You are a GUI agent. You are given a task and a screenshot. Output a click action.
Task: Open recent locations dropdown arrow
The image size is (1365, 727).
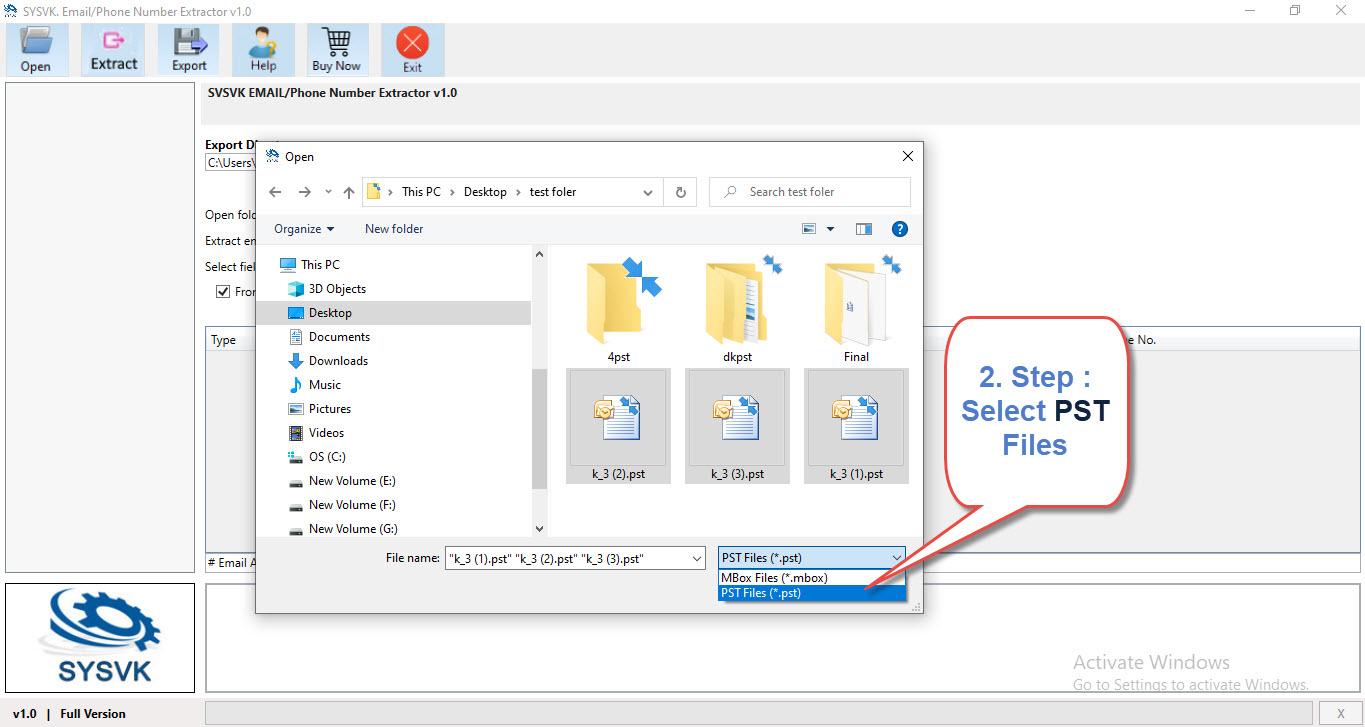tap(328, 192)
